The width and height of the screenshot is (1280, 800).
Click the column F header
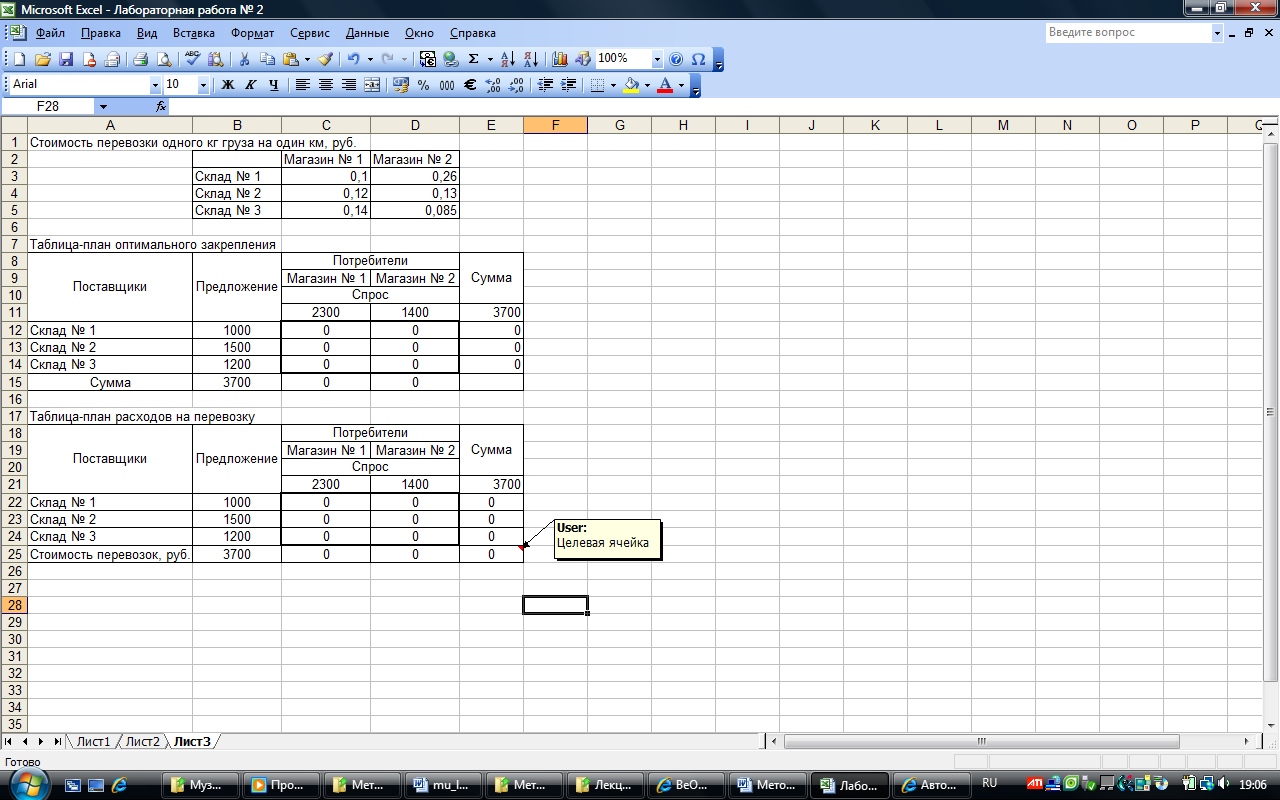click(555, 125)
